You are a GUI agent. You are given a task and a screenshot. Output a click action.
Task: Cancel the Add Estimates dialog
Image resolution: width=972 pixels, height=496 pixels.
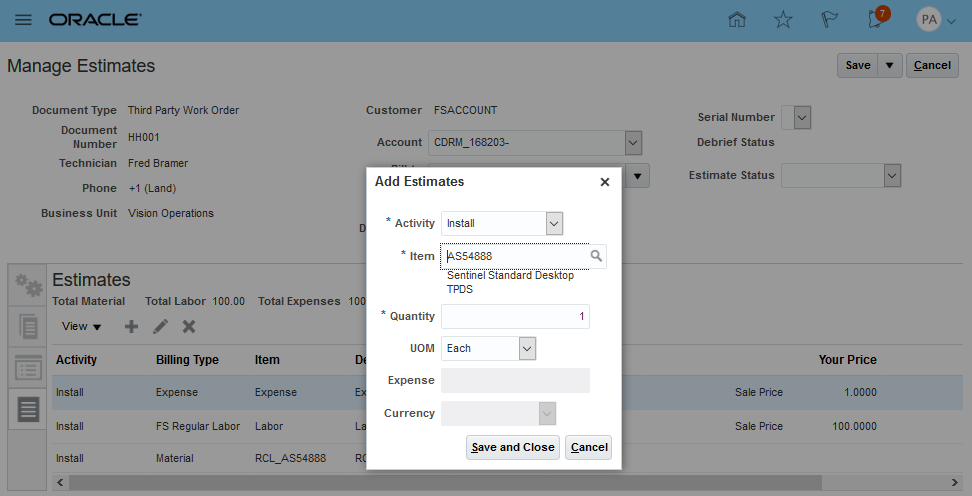[x=588, y=447]
